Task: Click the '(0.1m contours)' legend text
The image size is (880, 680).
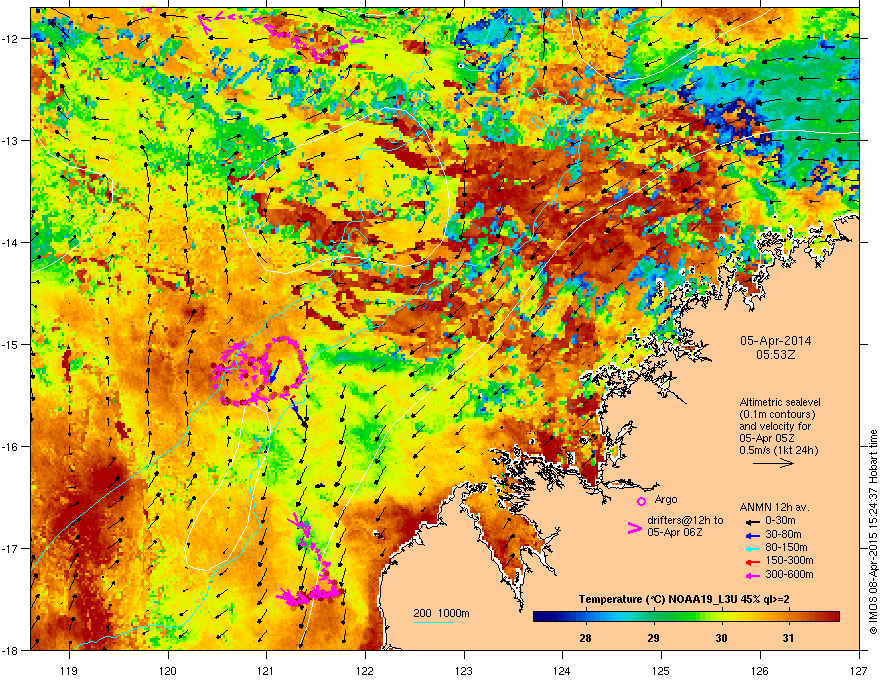Action: pyautogui.click(x=777, y=415)
